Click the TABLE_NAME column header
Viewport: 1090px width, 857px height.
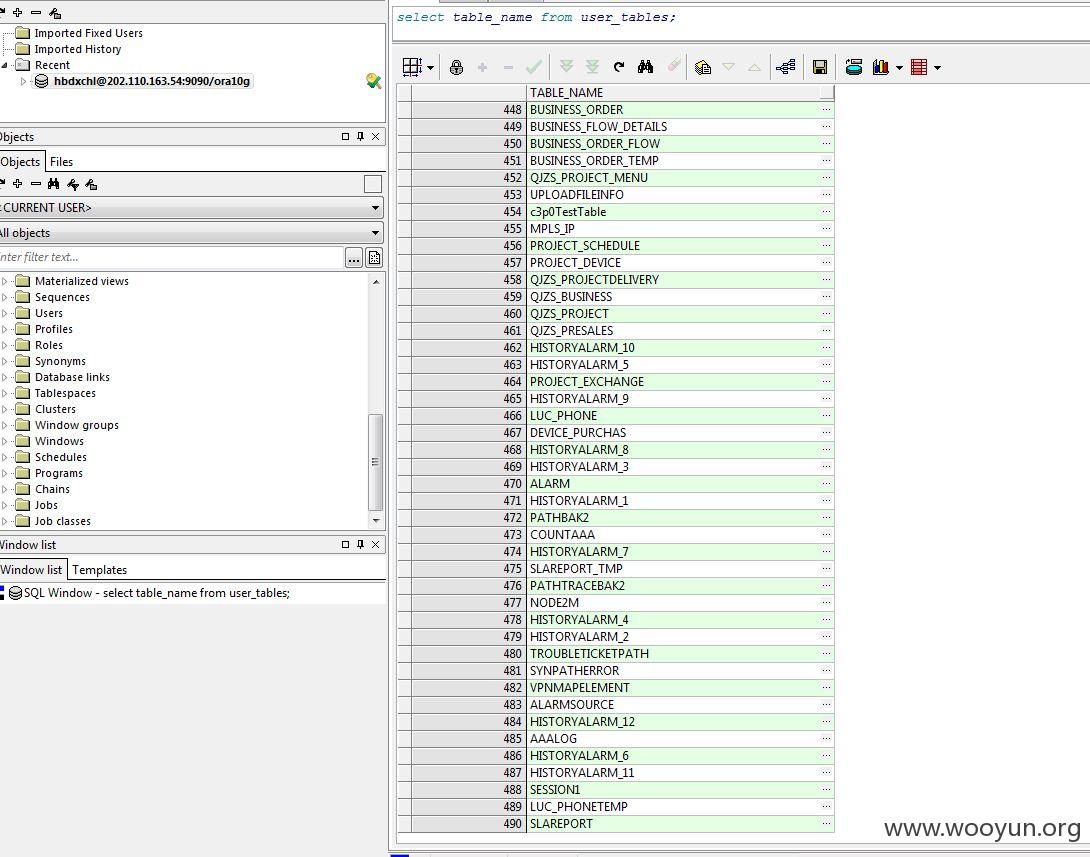tap(673, 92)
